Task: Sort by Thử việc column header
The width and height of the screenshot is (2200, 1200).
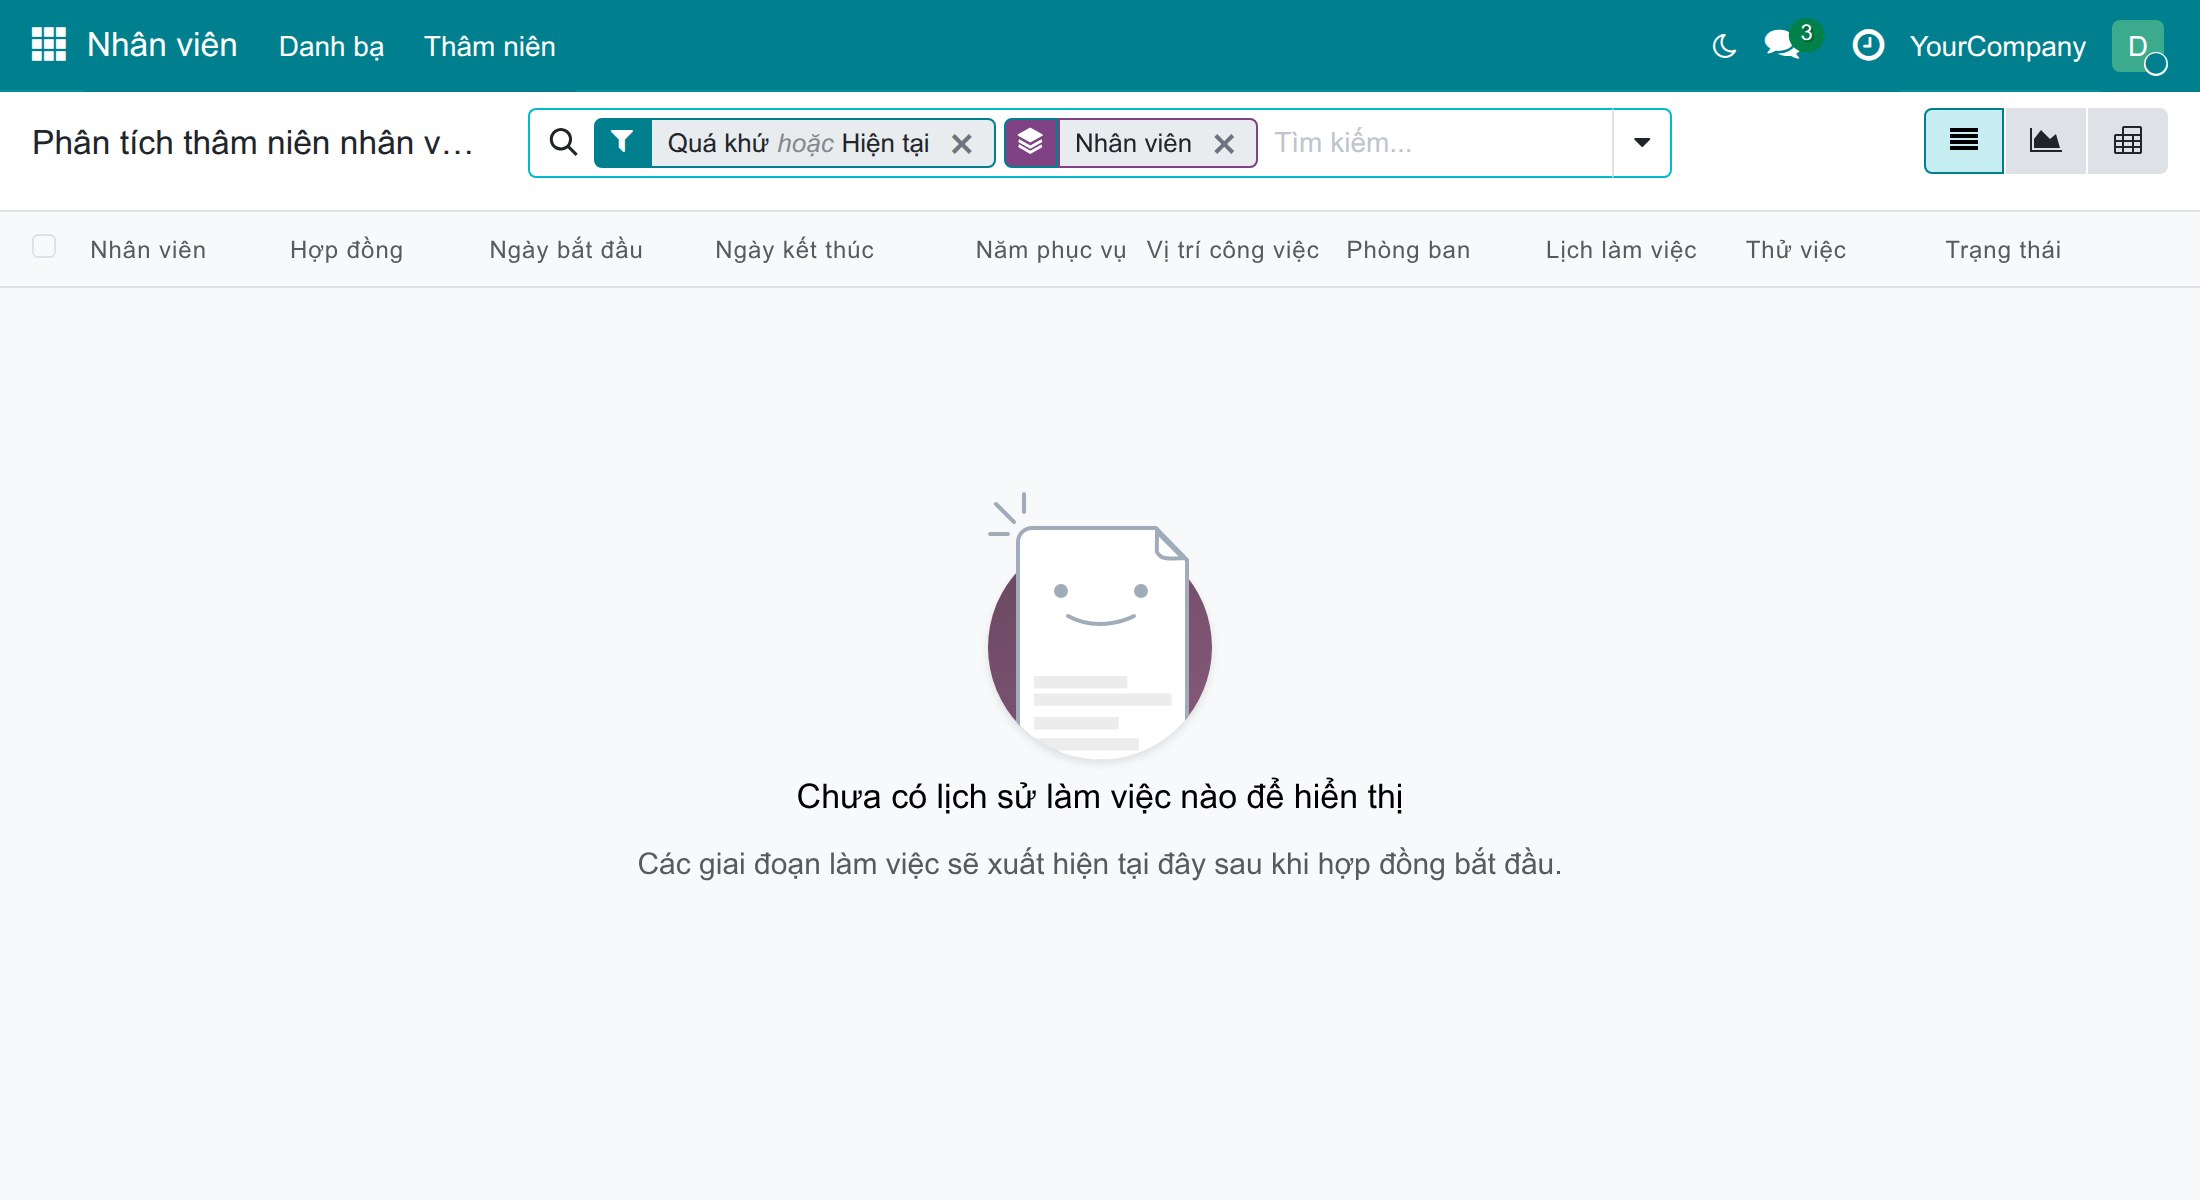Action: 1796,250
